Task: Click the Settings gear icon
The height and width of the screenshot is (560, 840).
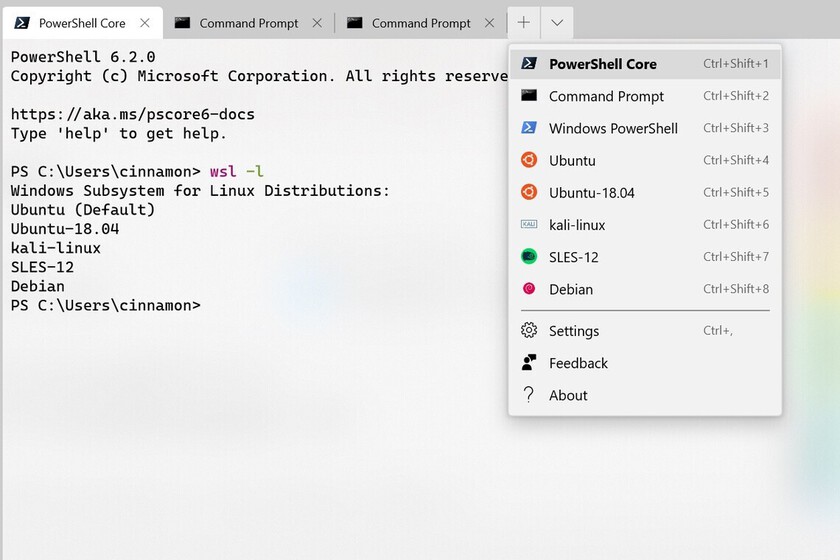Action: pos(529,330)
